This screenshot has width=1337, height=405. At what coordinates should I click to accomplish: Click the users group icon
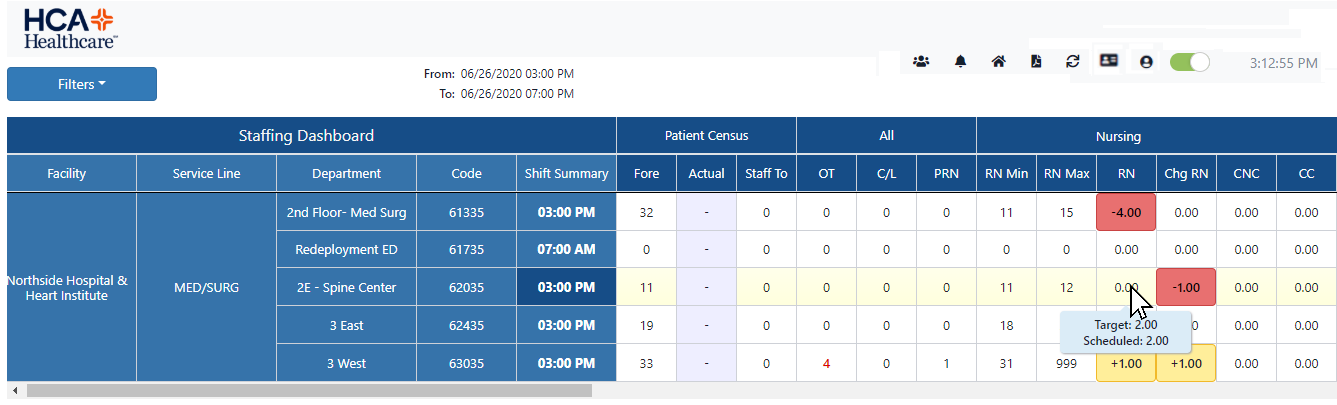click(921, 62)
